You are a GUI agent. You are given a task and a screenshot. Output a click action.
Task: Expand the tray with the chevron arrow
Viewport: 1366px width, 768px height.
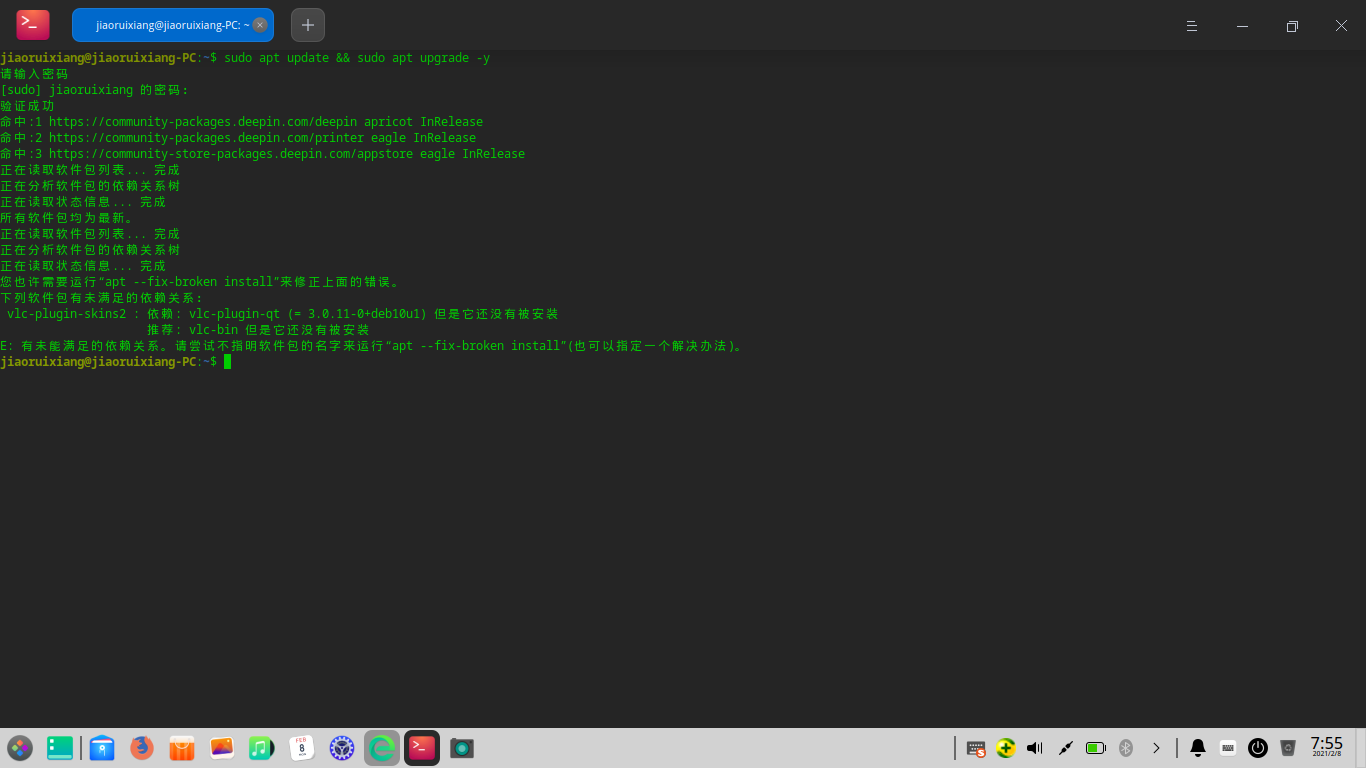coord(1157,748)
